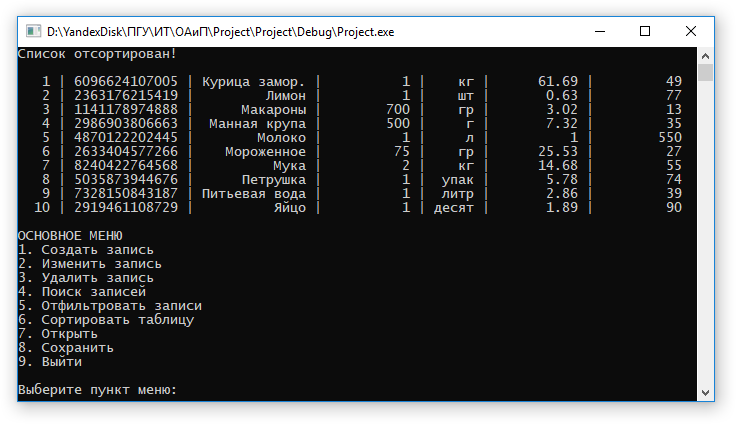Image resolution: width=736 pixels, height=424 pixels.
Task: Click product name 'Петрушка'
Action: click(x=274, y=180)
